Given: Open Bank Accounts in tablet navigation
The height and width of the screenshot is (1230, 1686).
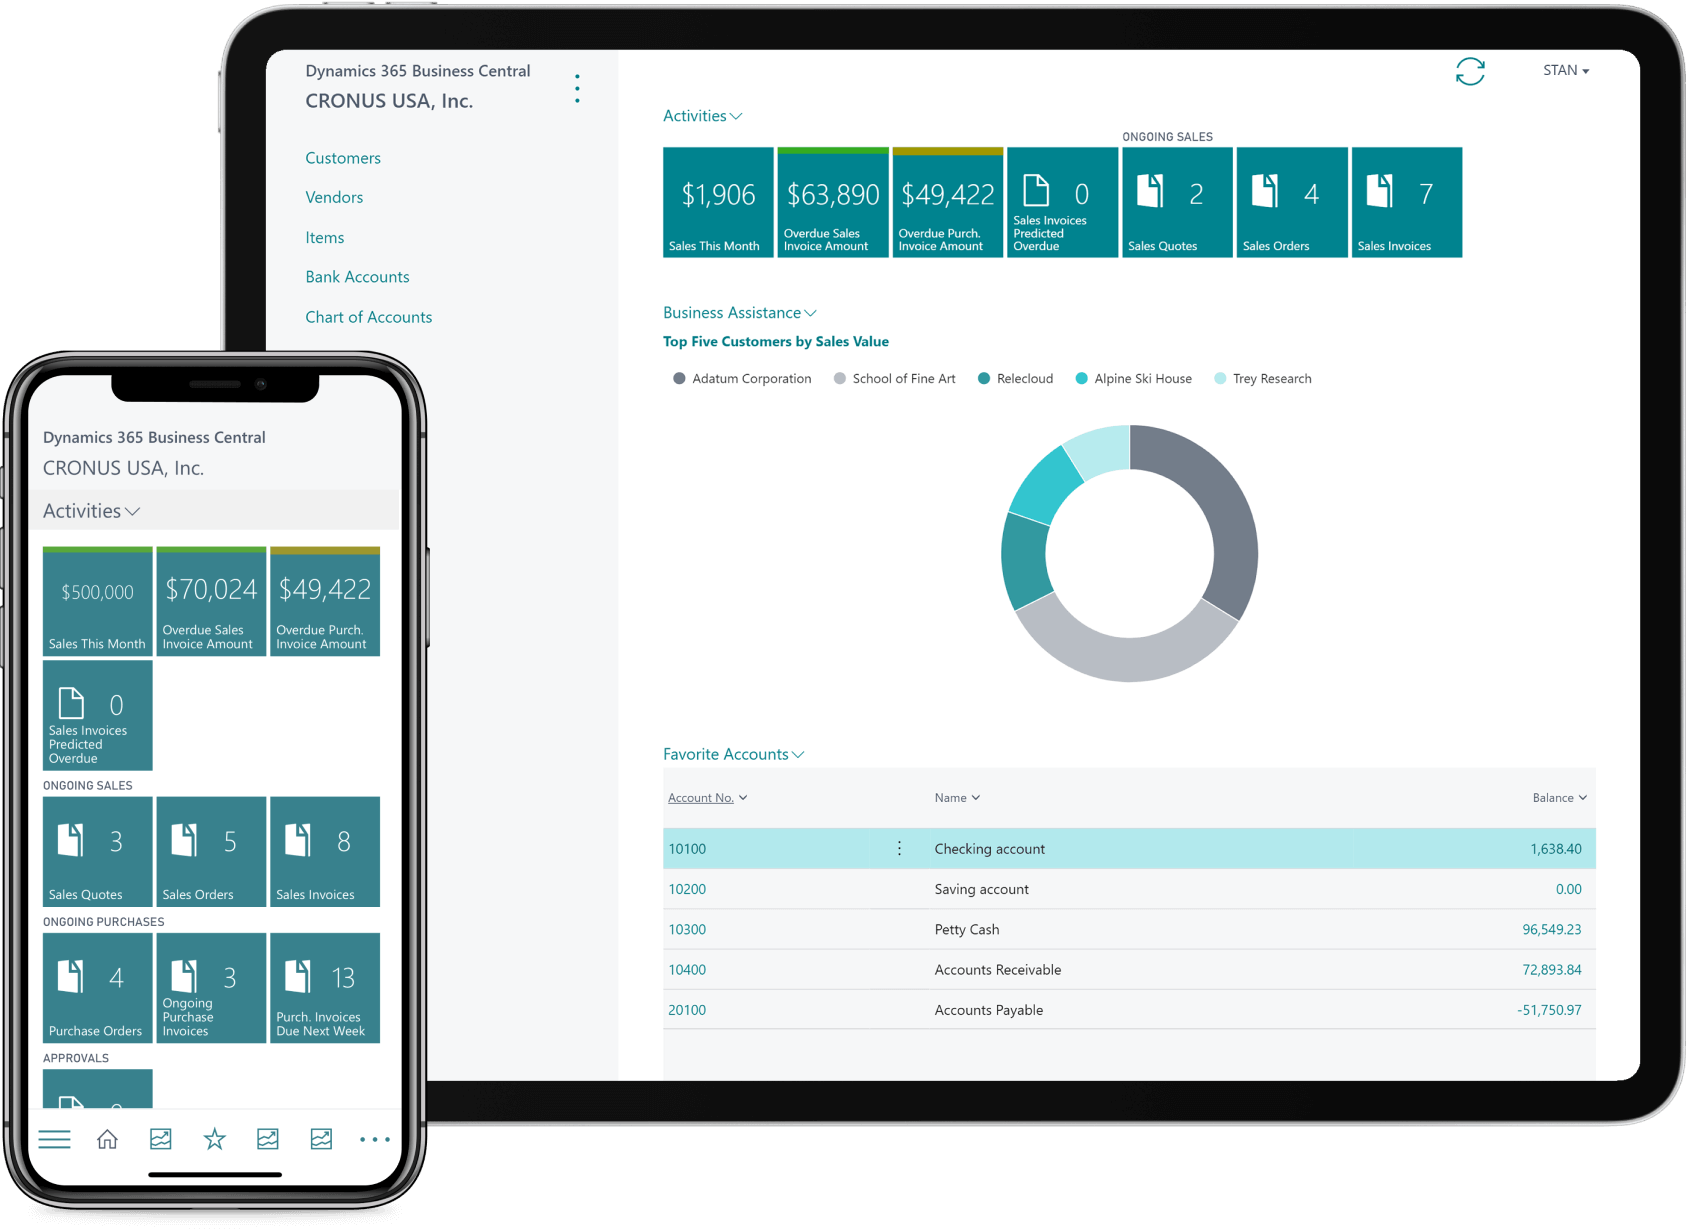Looking at the screenshot, I should [357, 277].
